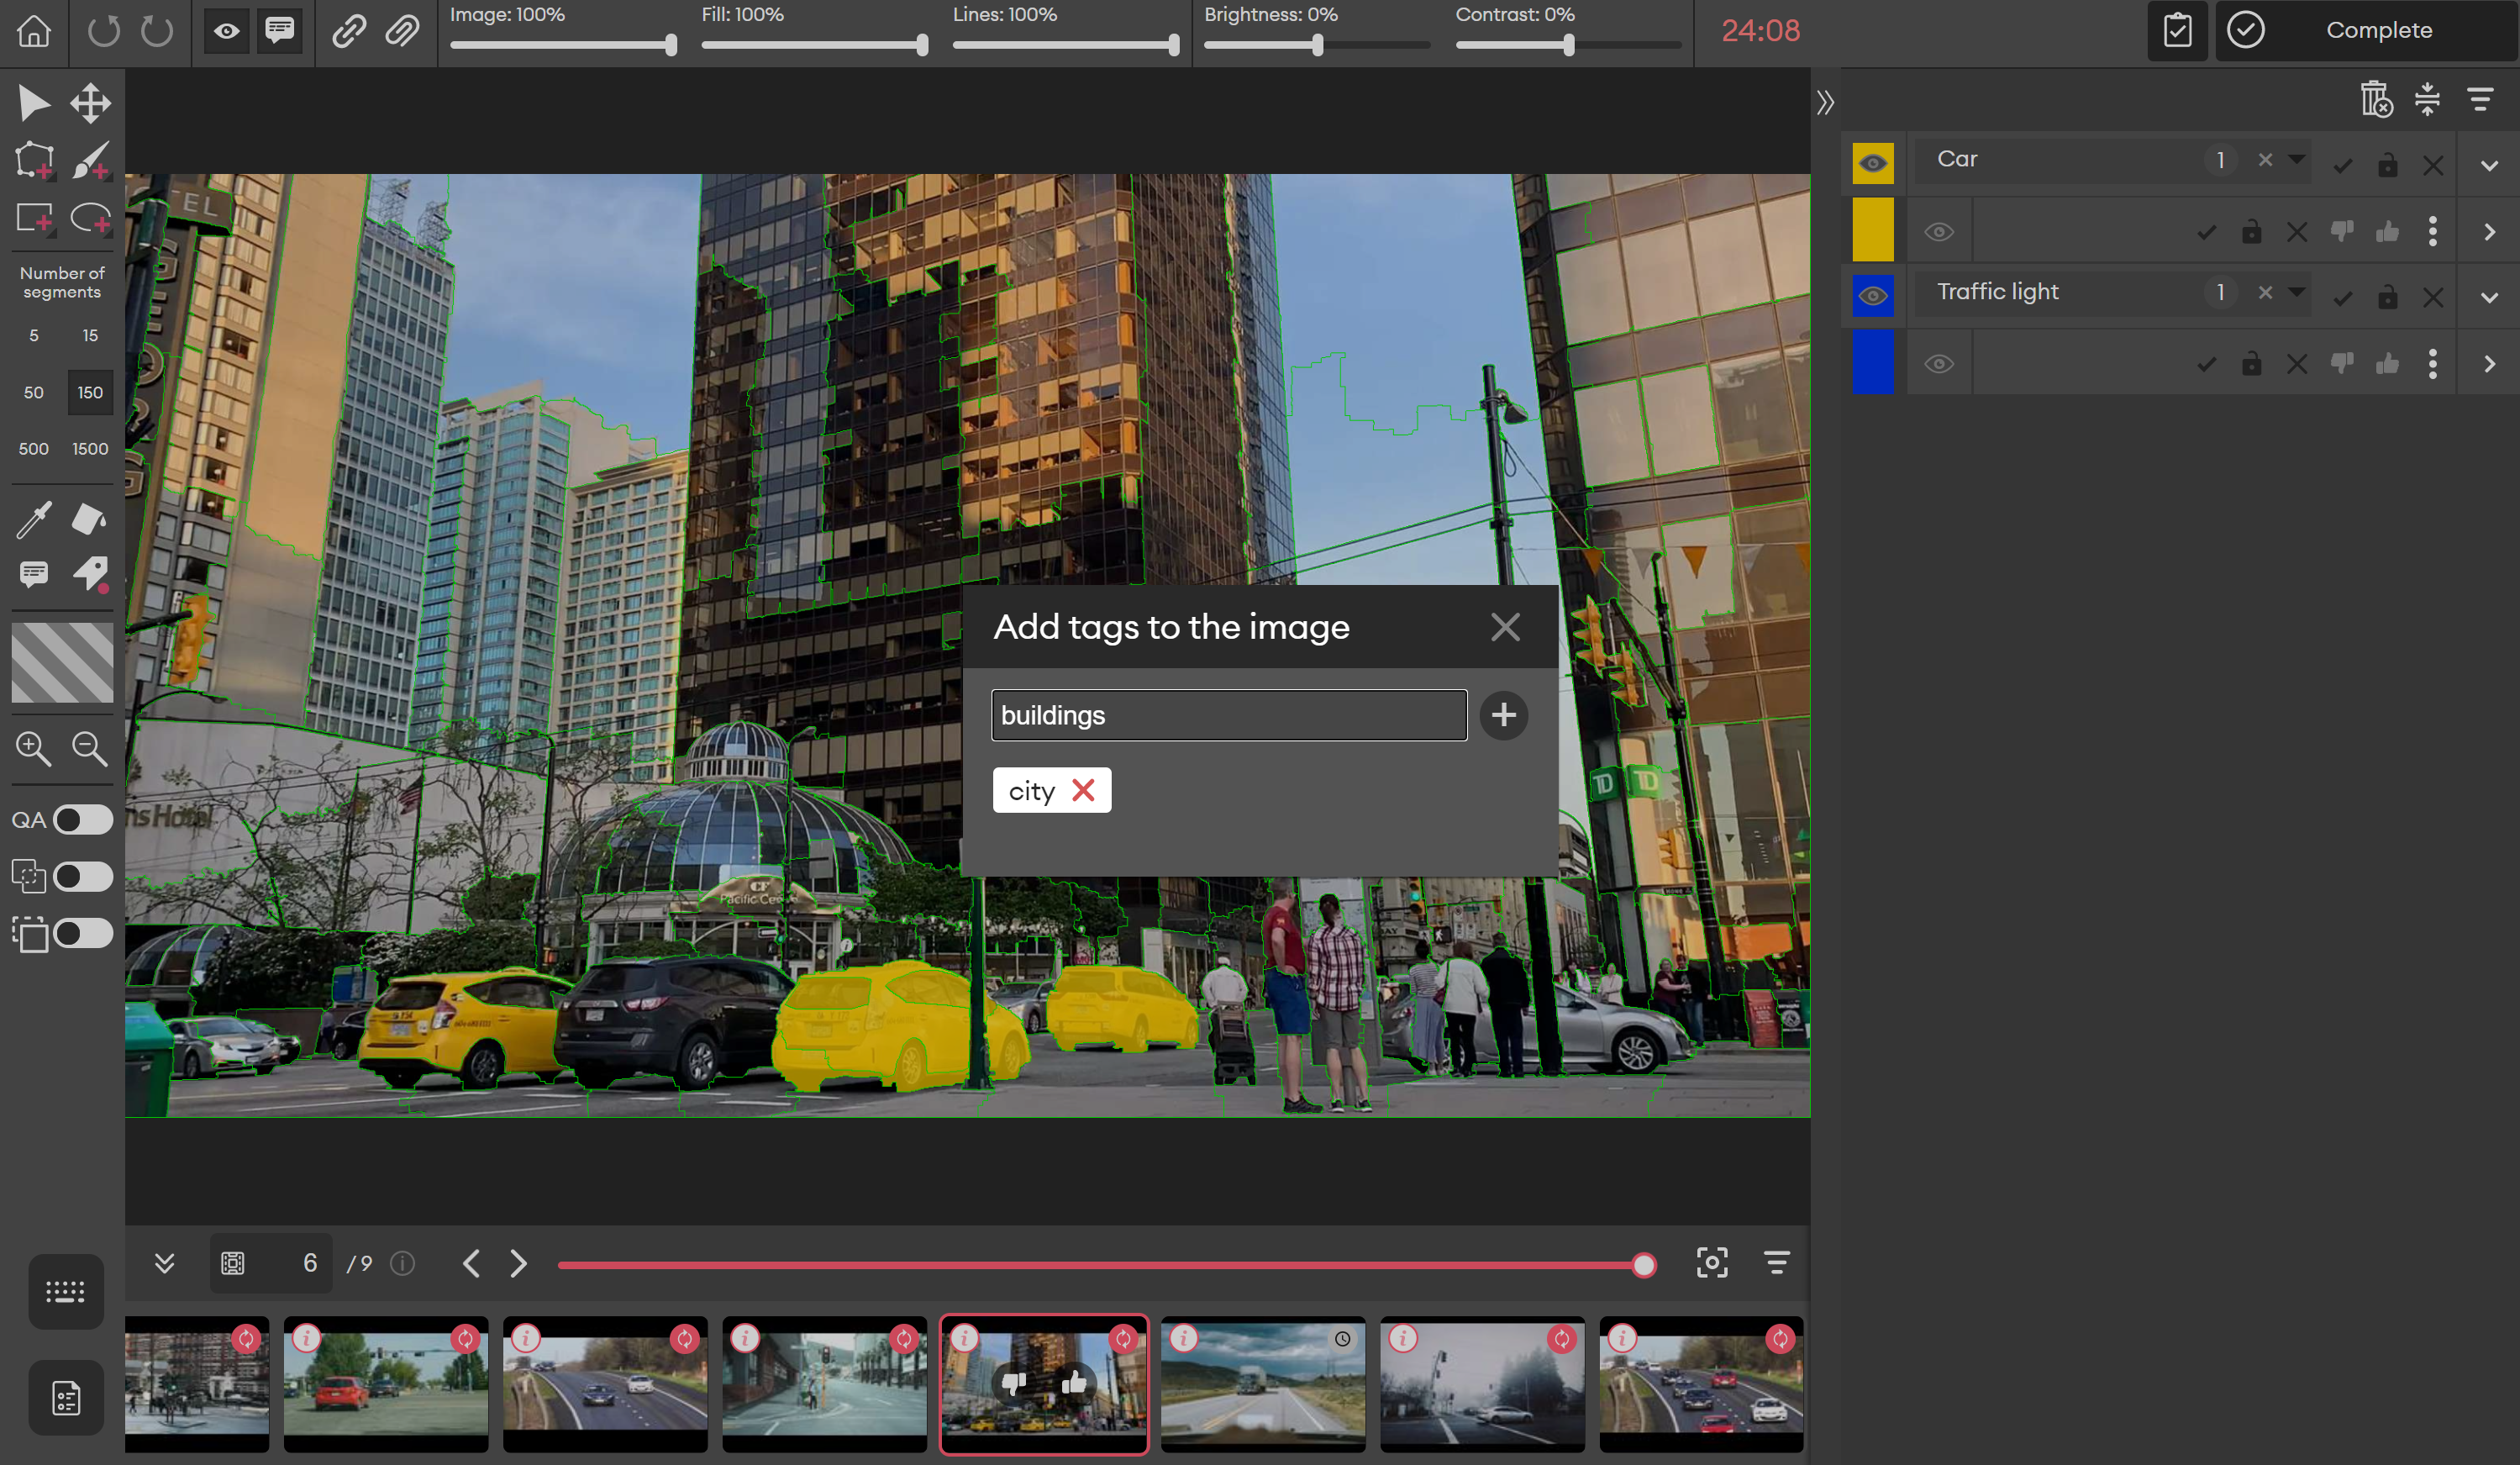The height and width of the screenshot is (1465, 2520).
Task: Click the zoom in magnifier
Action: coord(34,748)
